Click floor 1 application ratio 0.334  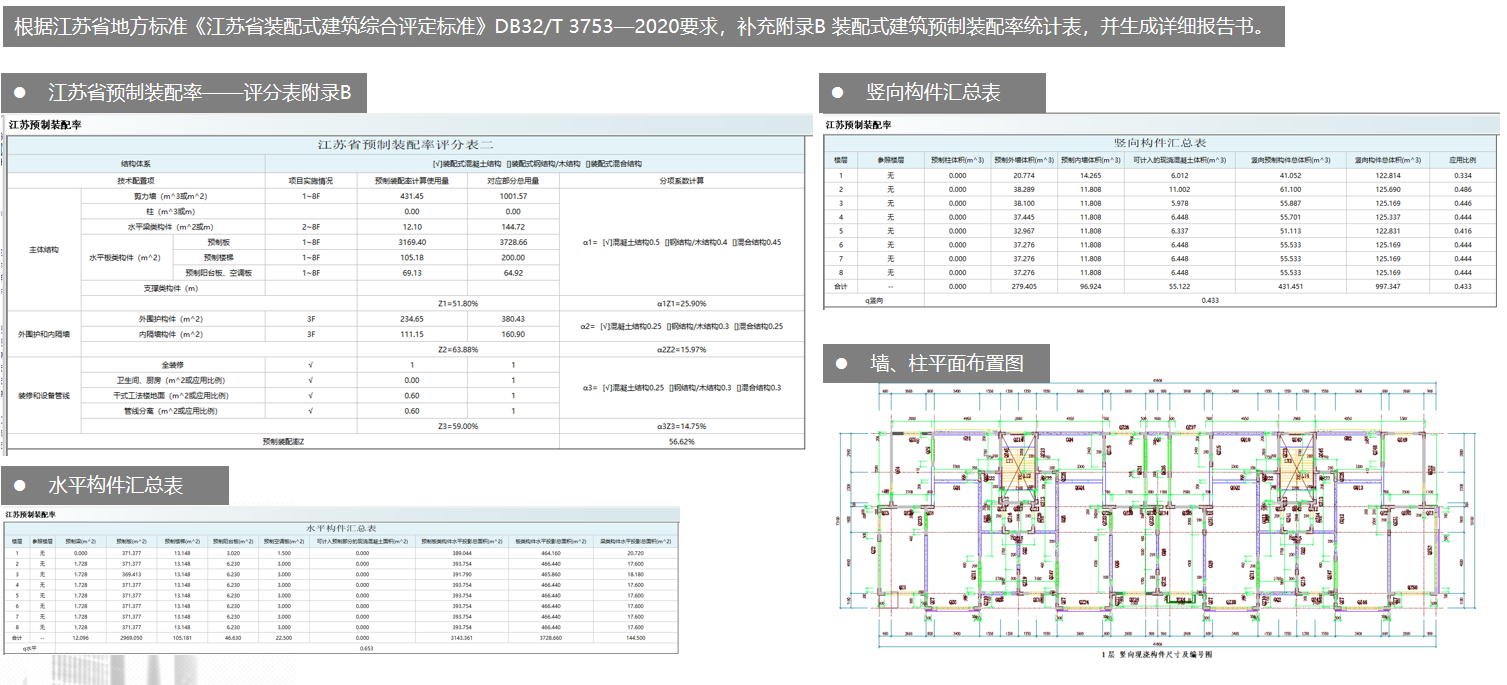(x=1464, y=175)
